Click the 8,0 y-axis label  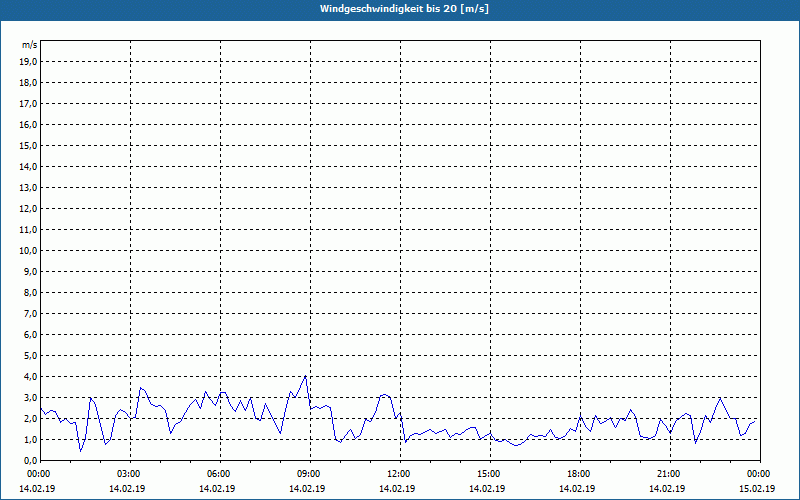click(x=30, y=292)
